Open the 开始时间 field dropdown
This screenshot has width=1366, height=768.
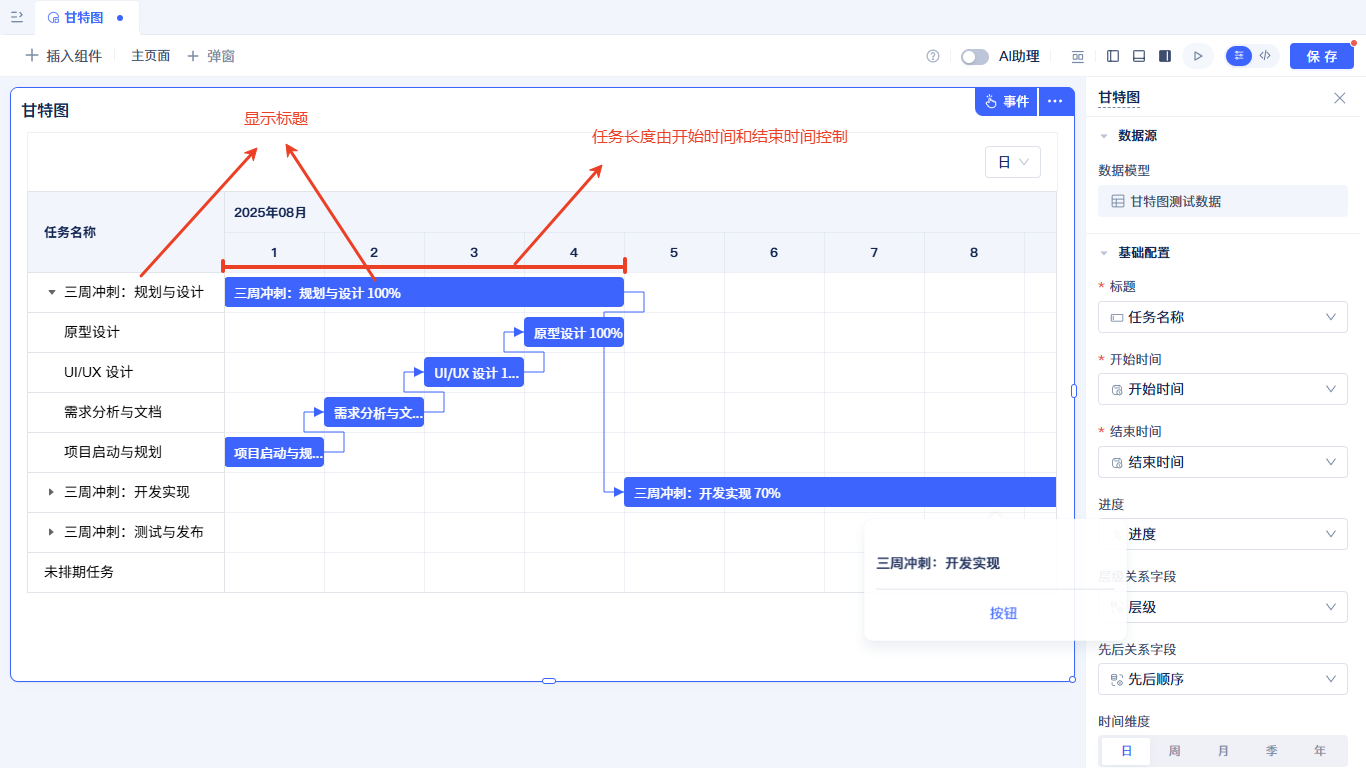tap(1223, 389)
